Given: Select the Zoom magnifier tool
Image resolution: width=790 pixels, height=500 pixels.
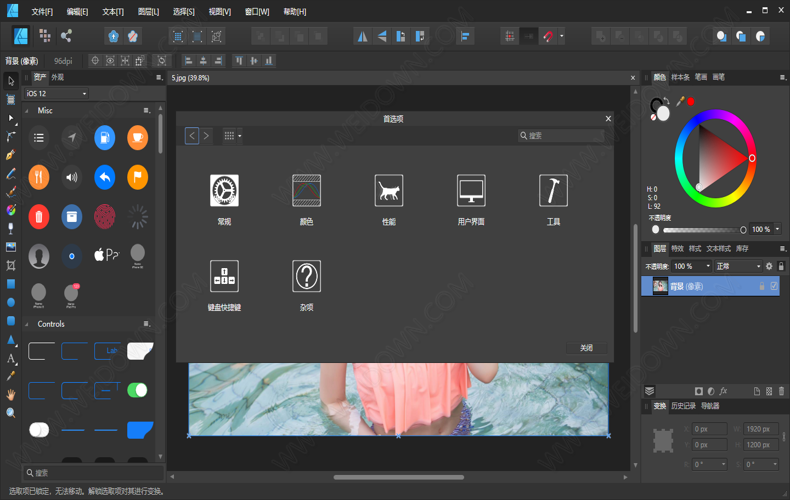Looking at the screenshot, I should point(11,413).
